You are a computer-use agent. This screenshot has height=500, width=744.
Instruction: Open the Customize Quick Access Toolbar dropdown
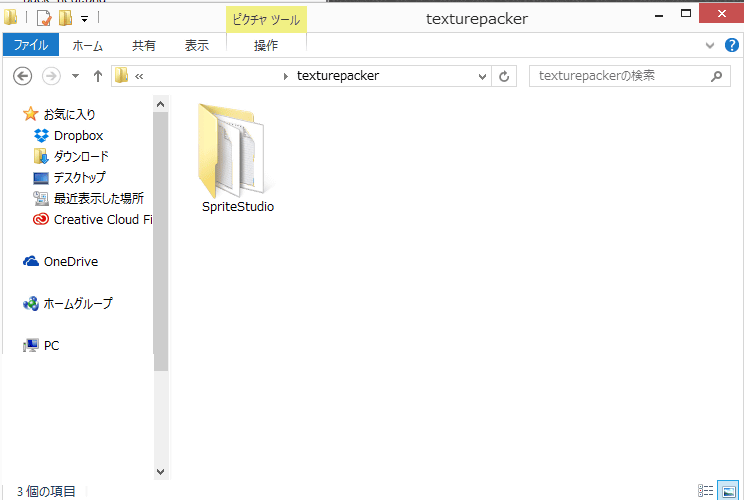click(84, 19)
